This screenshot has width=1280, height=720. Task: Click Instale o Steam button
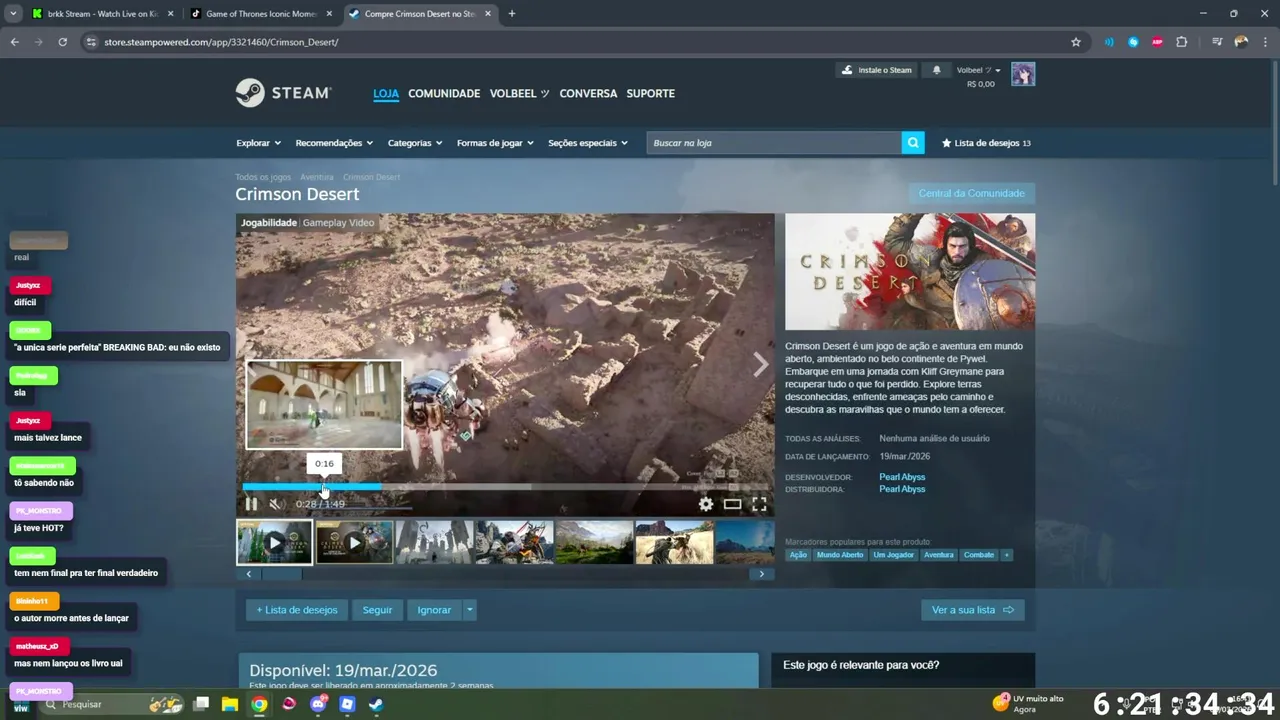pyautogui.click(x=877, y=70)
